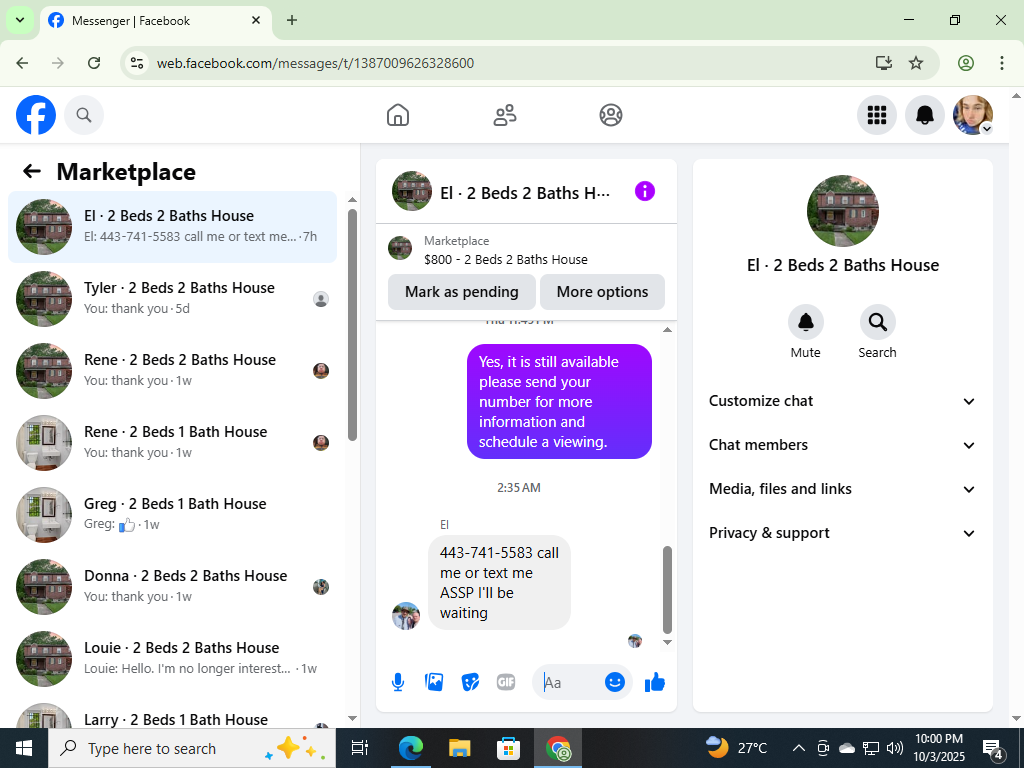Open the notification center with 4 alerts
Image resolution: width=1024 pixels, height=768 pixels.
[x=994, y=749]
